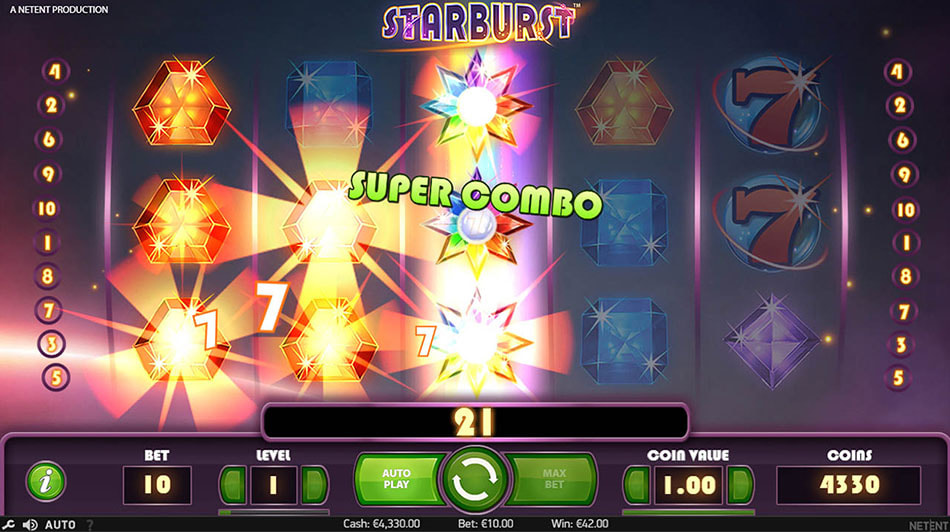Screen dimensions: 950x532
Task: Mute the game sound speaker icon
Action: [30, 525]
